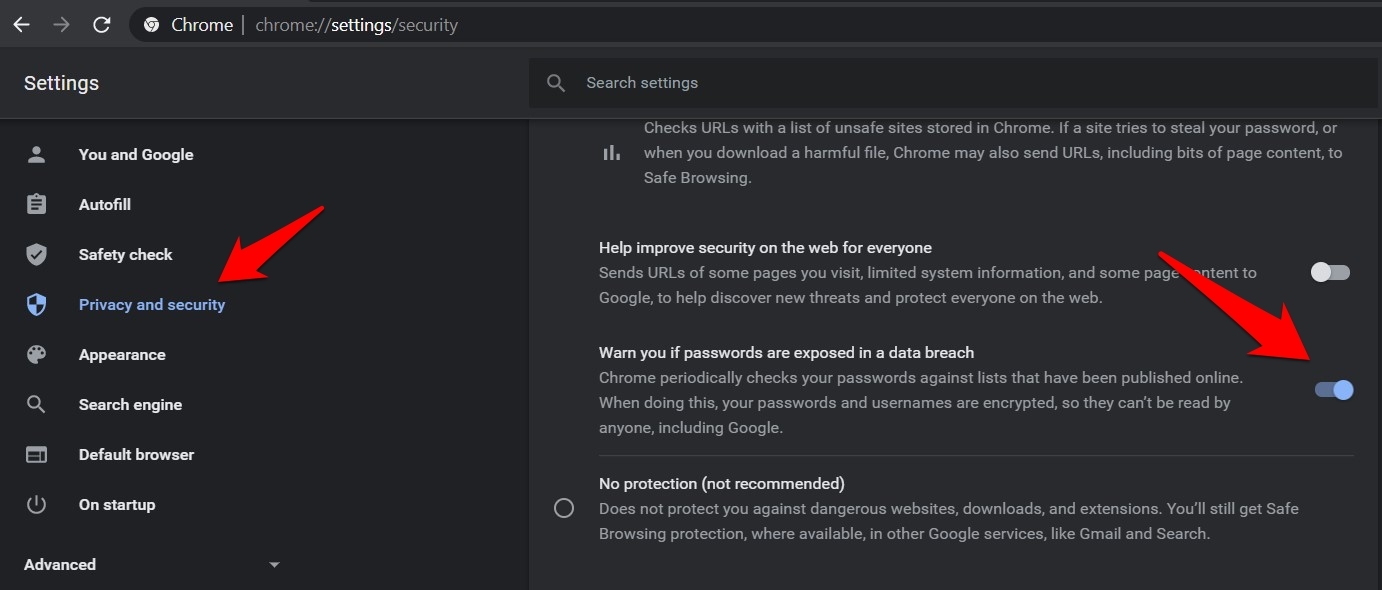The height and width of the screenshot is (590, 1382).
Task: Click the Search engine magnifier icon
Action: click(37, 405)
